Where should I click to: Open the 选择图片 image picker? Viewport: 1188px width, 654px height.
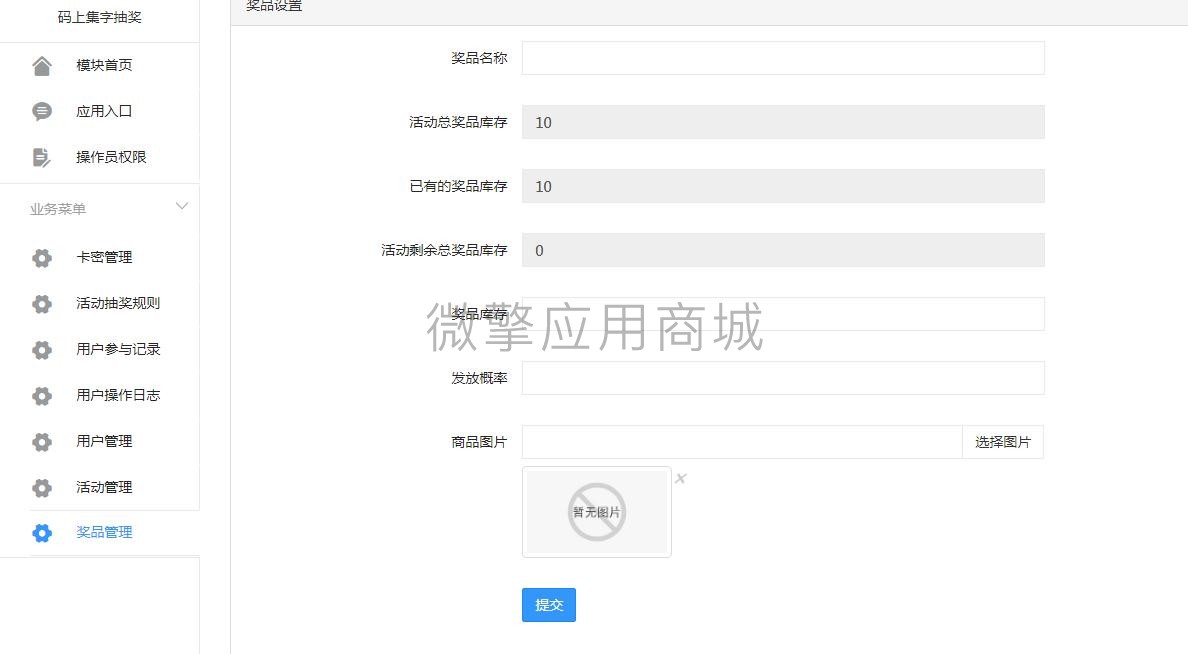pos(1003,441)
